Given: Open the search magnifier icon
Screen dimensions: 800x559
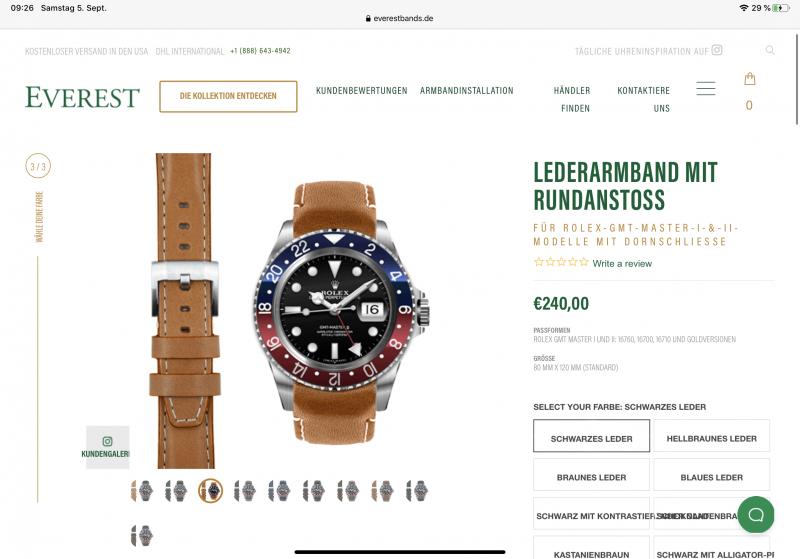Looking at the screenshot, I should pyautogui.click(x=770, y=50).
